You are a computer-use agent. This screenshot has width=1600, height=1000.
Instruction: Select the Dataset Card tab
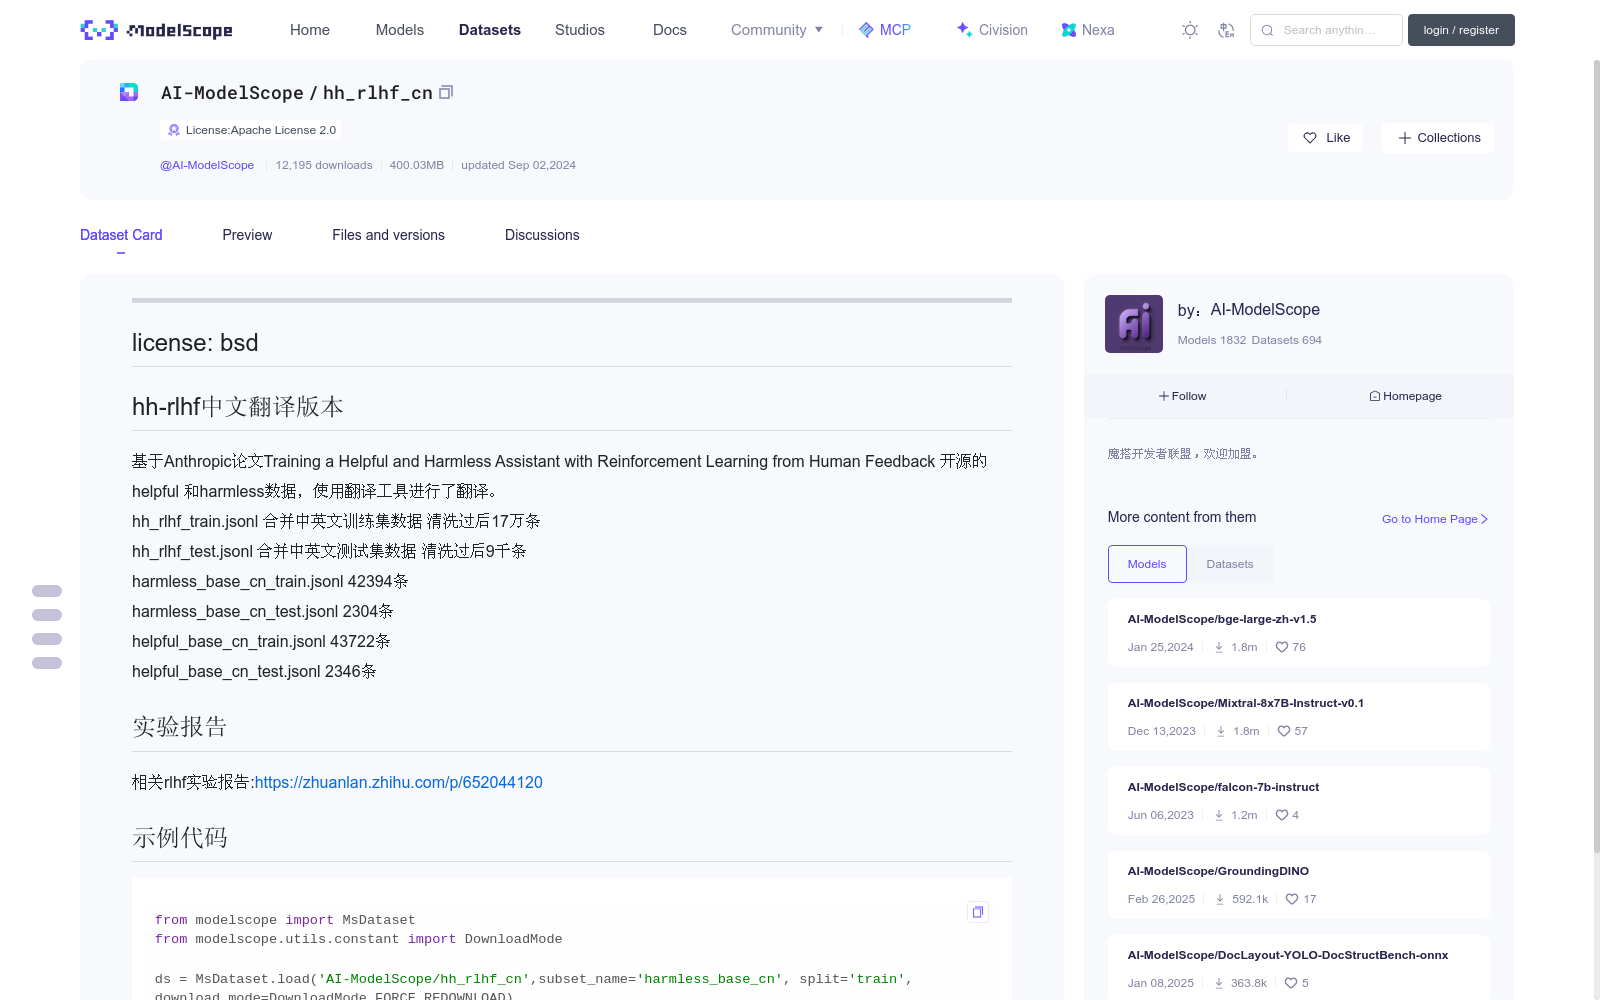(x=121, y=235)
